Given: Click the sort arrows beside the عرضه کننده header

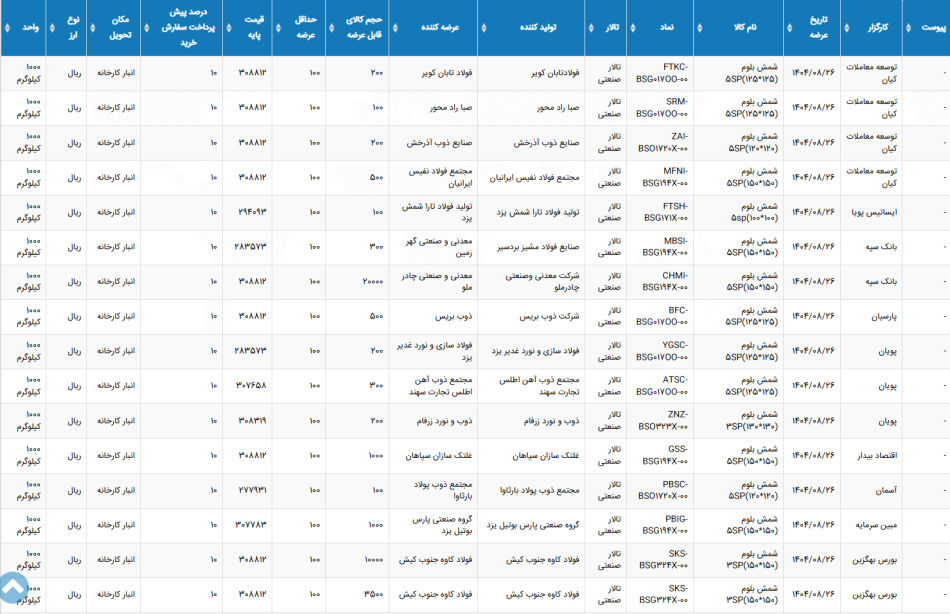Looking at the screenshot, I should [x=396, y=28].
